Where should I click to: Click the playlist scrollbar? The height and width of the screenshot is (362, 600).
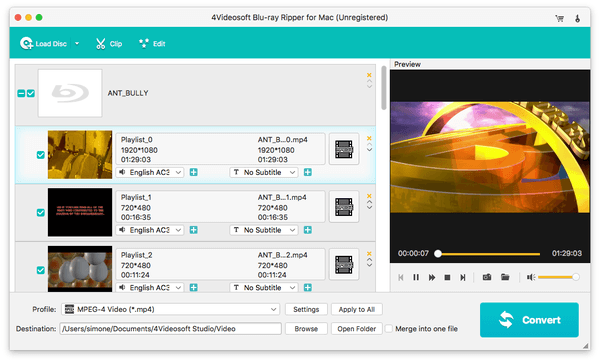[x=384, y=88]
